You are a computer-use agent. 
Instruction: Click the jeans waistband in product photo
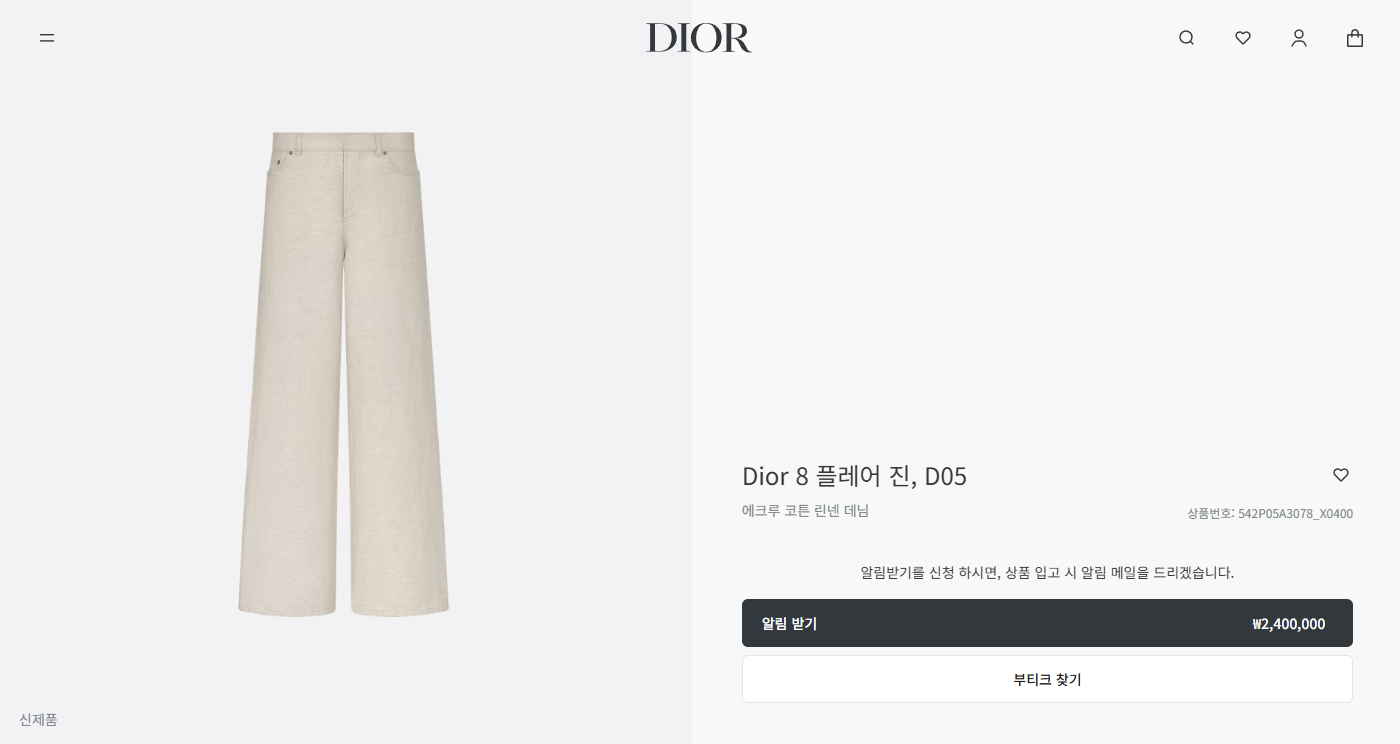click(343, 141)
